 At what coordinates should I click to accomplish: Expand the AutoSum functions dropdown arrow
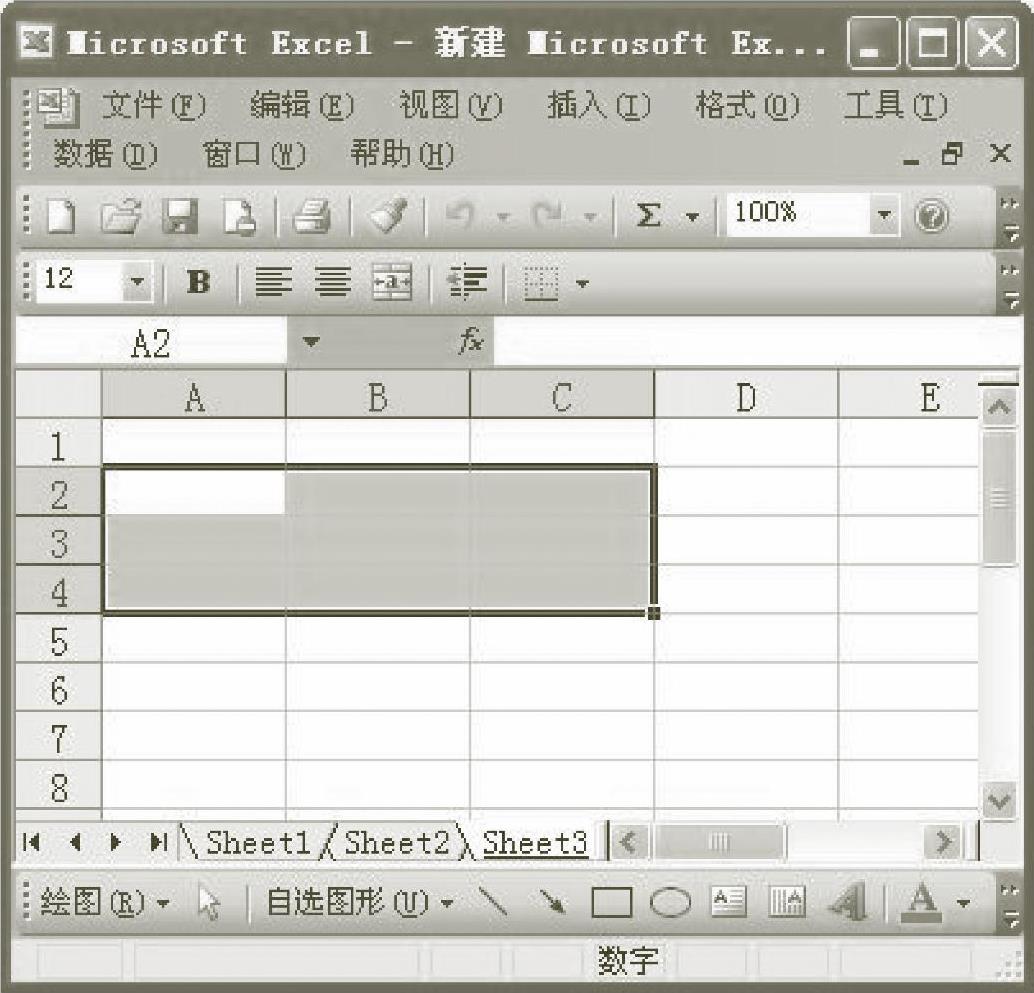692,216
